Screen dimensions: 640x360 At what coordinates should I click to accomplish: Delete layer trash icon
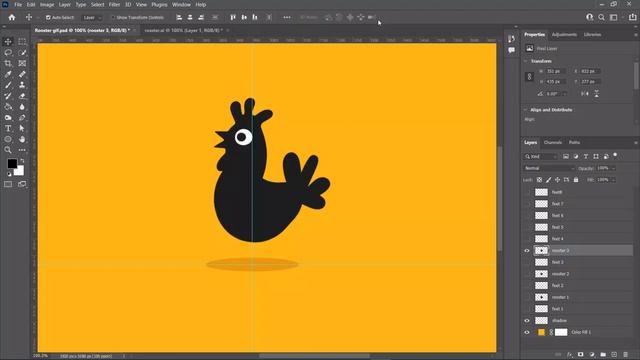tap(625, 354)
